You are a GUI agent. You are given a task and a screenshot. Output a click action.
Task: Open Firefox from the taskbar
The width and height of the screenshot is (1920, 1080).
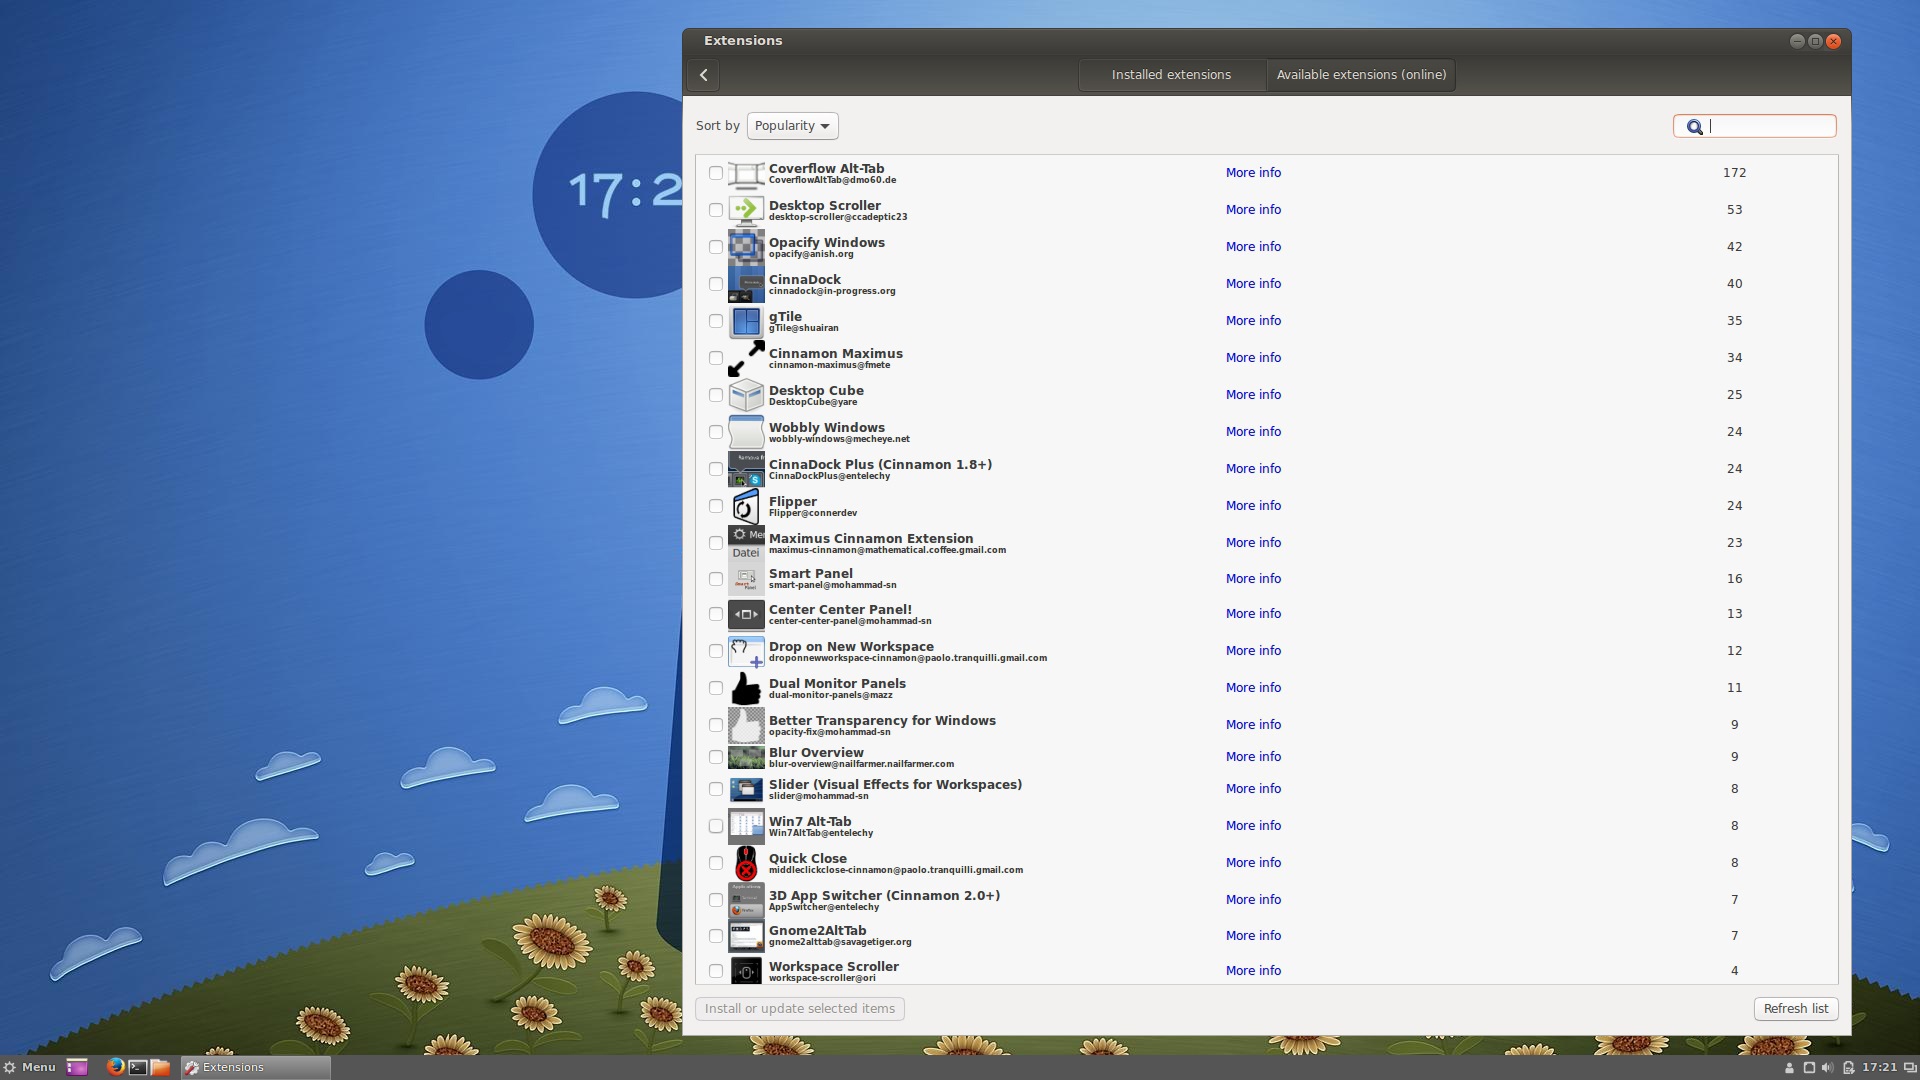pos(115,1067)
